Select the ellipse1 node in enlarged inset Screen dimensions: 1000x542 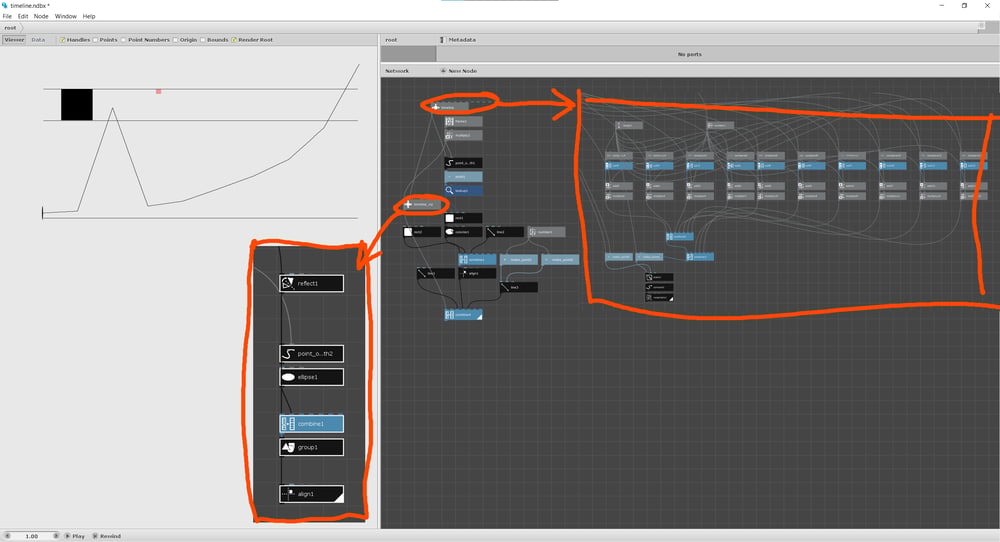point(311,377)
